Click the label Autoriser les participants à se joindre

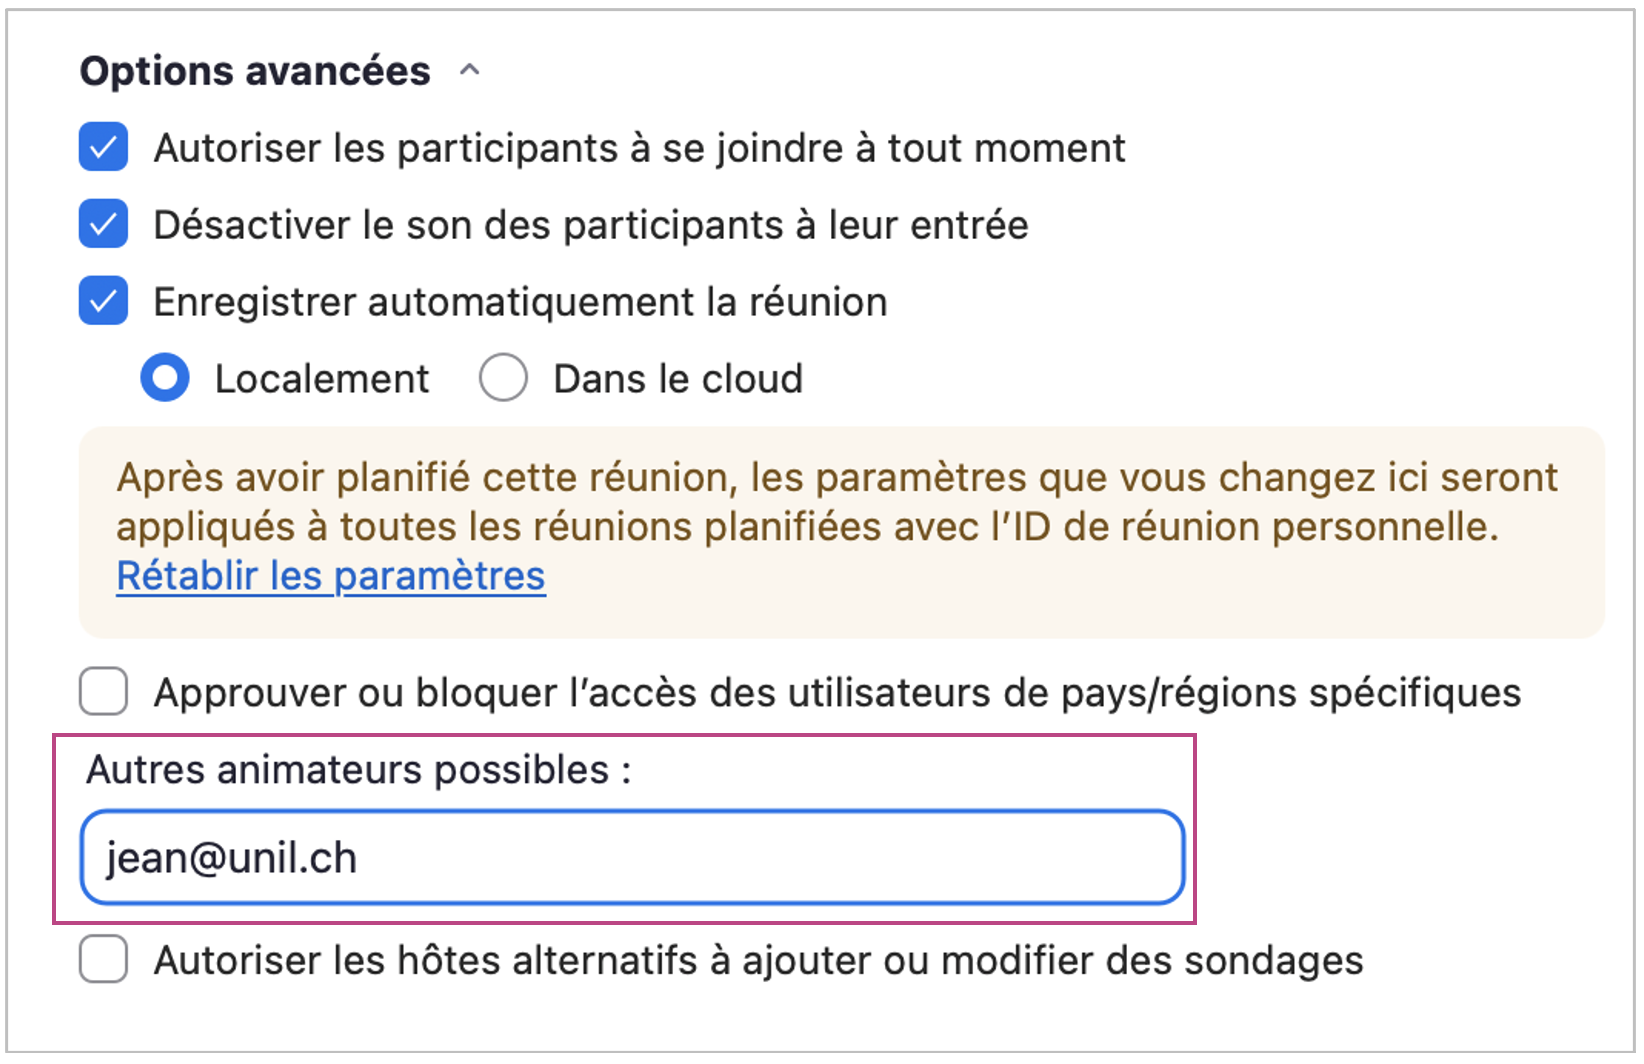point(638,148)
